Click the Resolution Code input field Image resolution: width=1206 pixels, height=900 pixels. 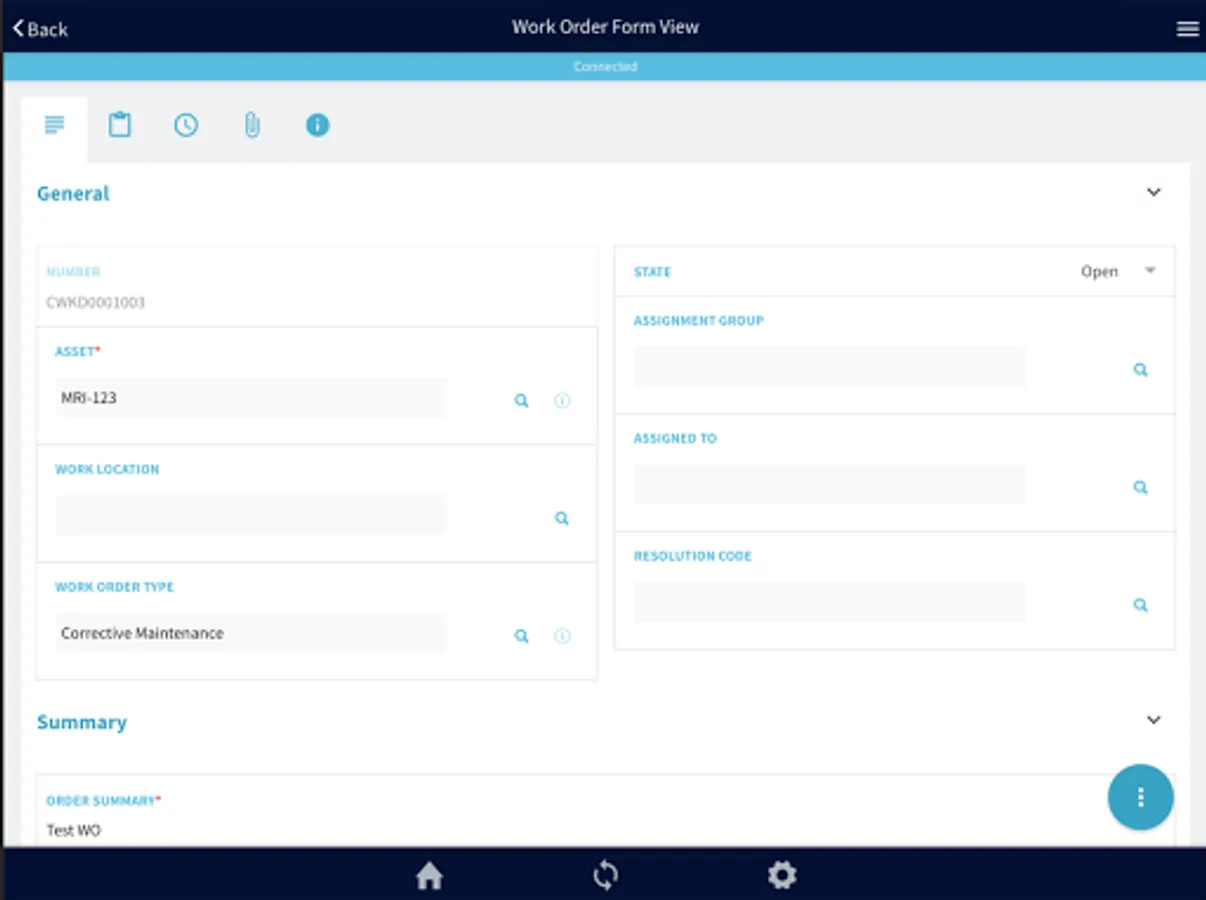tap(830, 602)
